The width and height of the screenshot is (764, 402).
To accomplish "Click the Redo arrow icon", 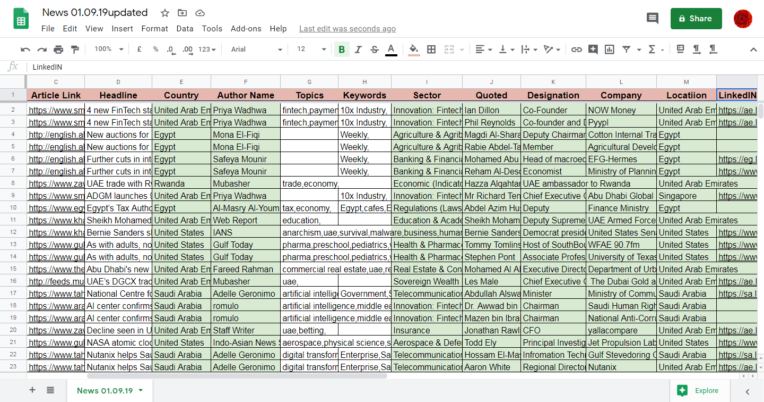I will click(x=42, y=49).
